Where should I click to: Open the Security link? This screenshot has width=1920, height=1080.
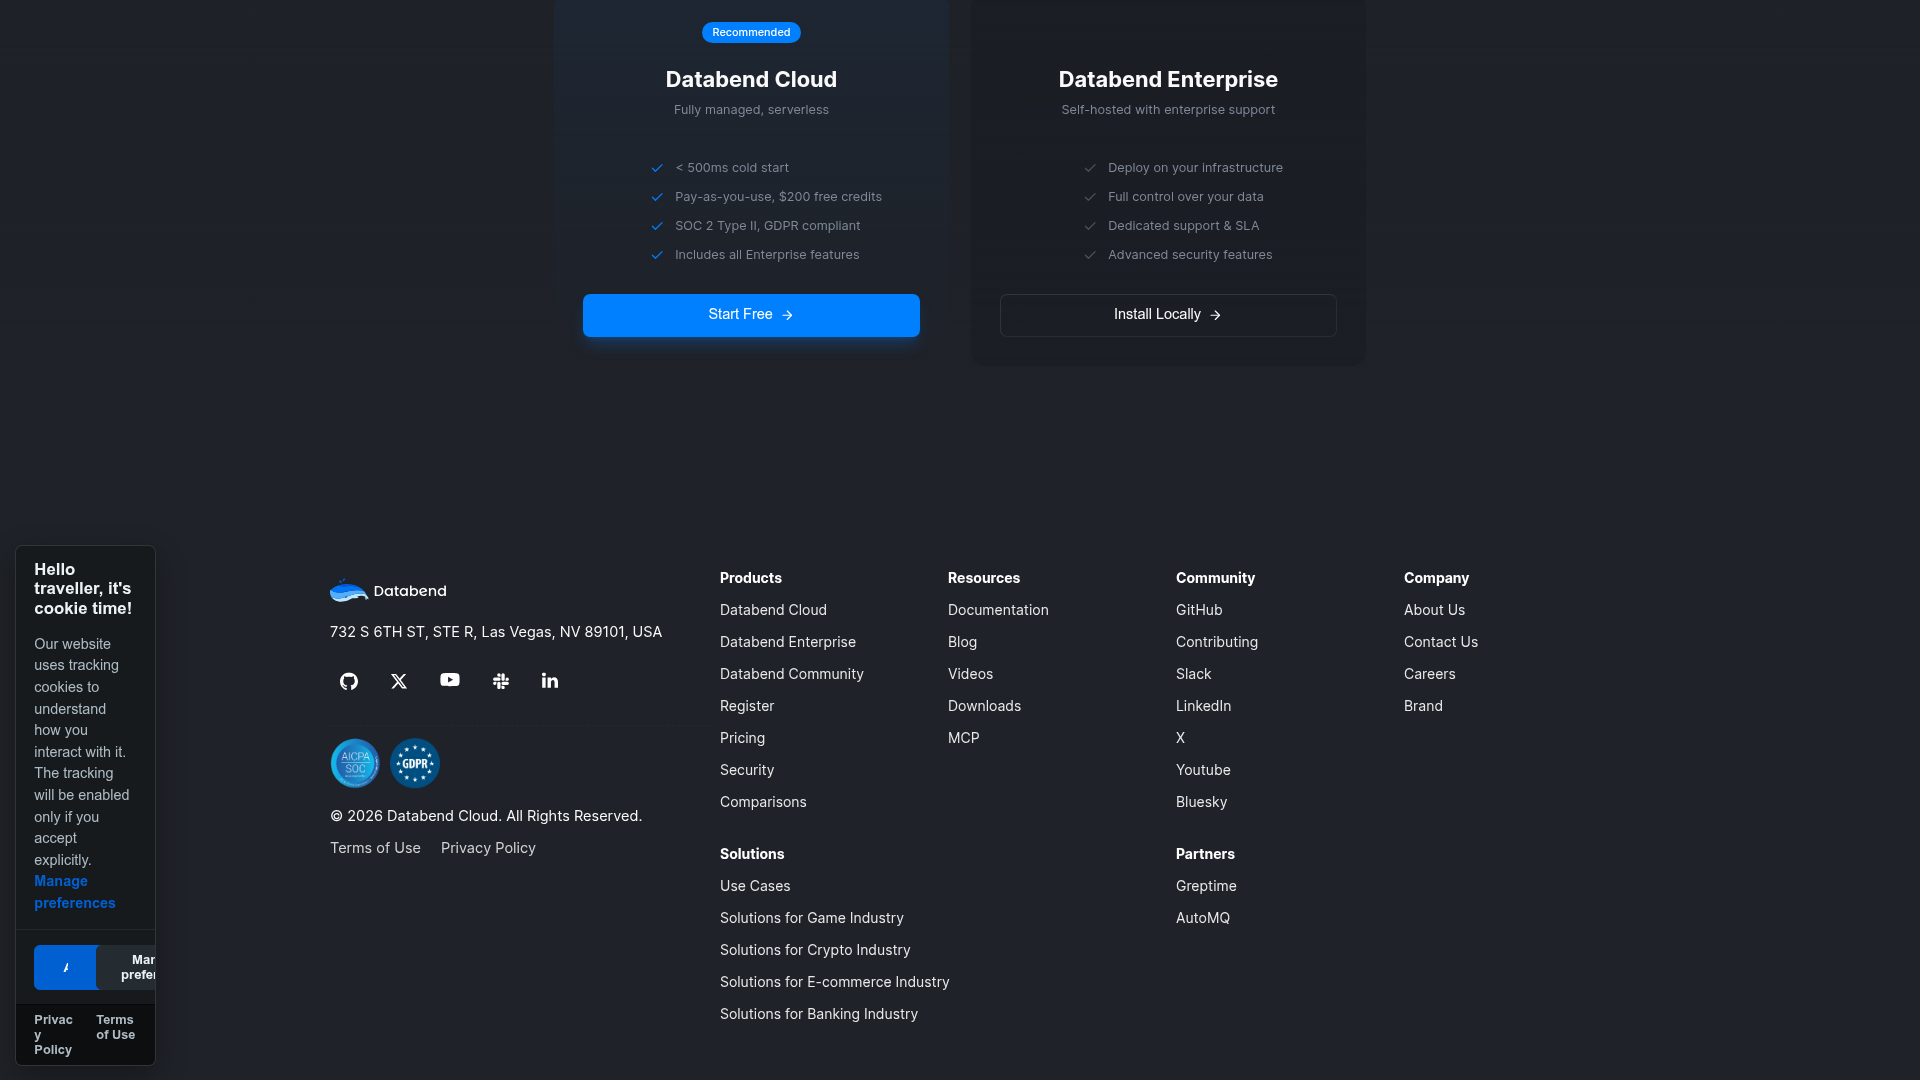[x=747, y=770]
